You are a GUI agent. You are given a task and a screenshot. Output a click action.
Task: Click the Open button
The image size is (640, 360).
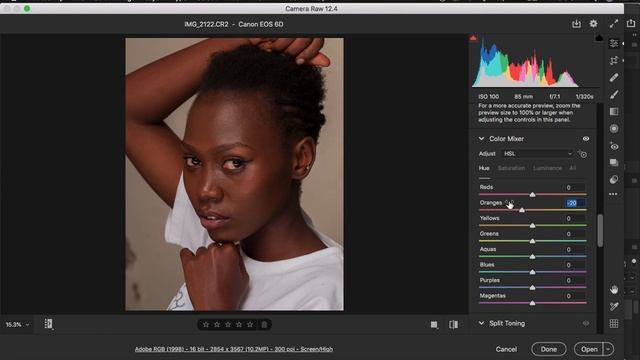point(589,349)
